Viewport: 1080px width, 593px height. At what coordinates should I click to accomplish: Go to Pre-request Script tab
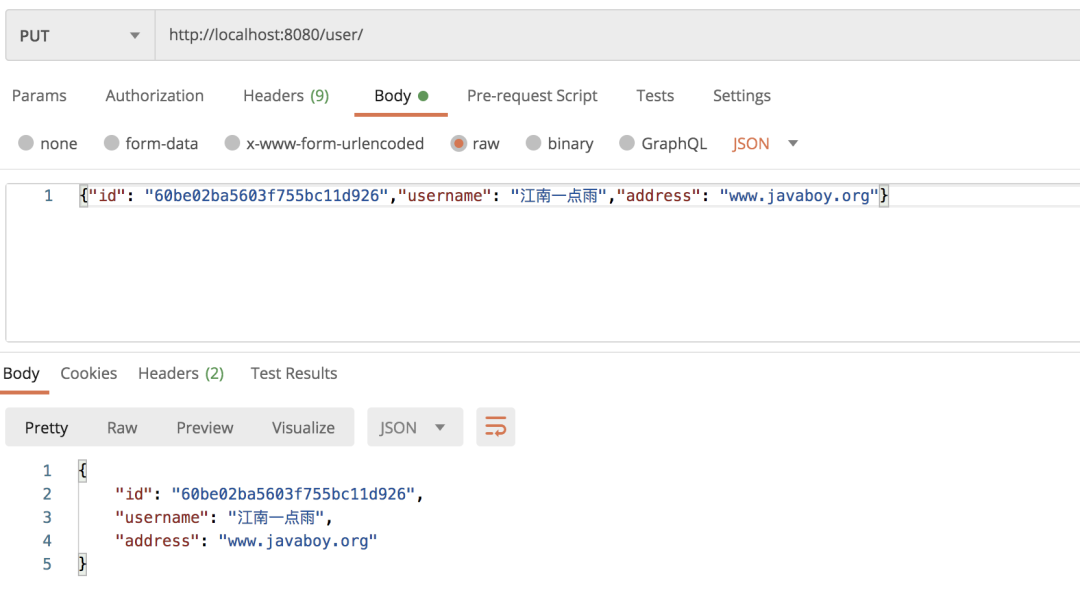[x=532, y=96]
